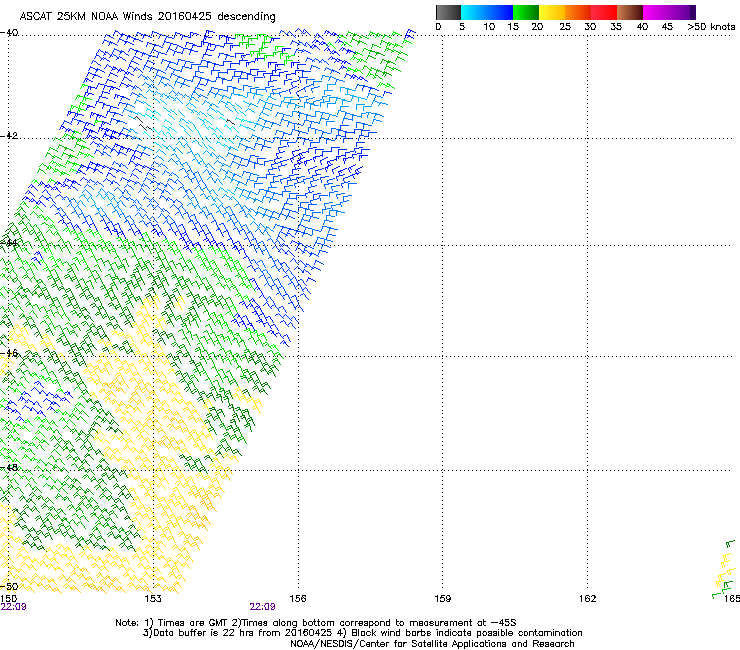
Task: Click the magenta 40-45 knots legend color
Action: pyautogui.click(x=656, y=12)
